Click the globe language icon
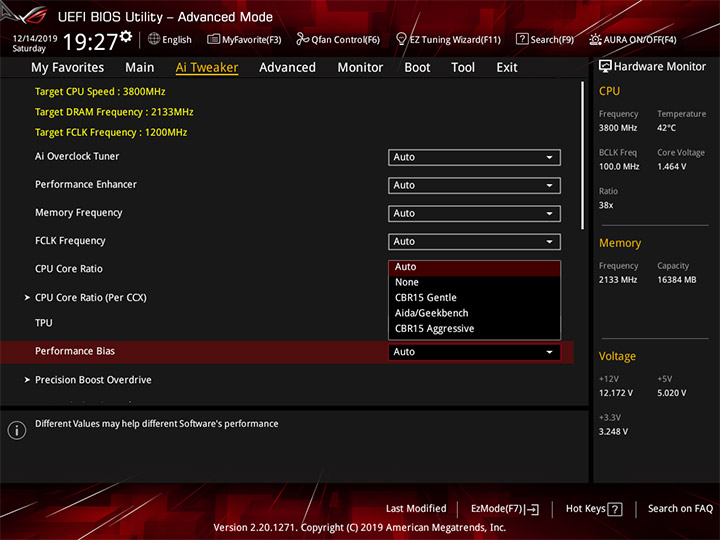 point(154,39)
